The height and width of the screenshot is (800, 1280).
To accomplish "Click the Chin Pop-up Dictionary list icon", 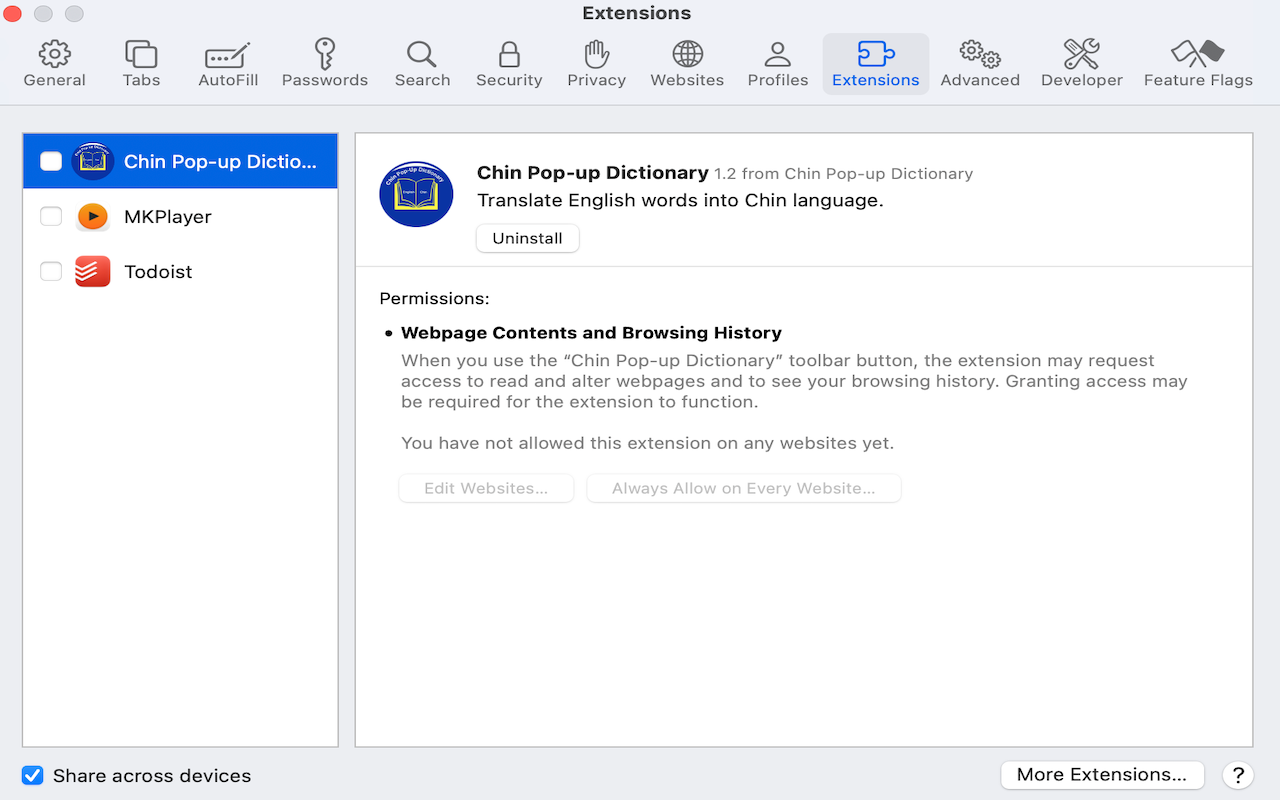I will [x=93, y=161].
